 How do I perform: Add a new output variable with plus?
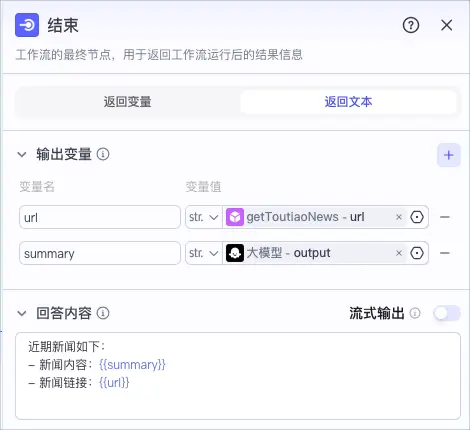(x=449, y=155)
